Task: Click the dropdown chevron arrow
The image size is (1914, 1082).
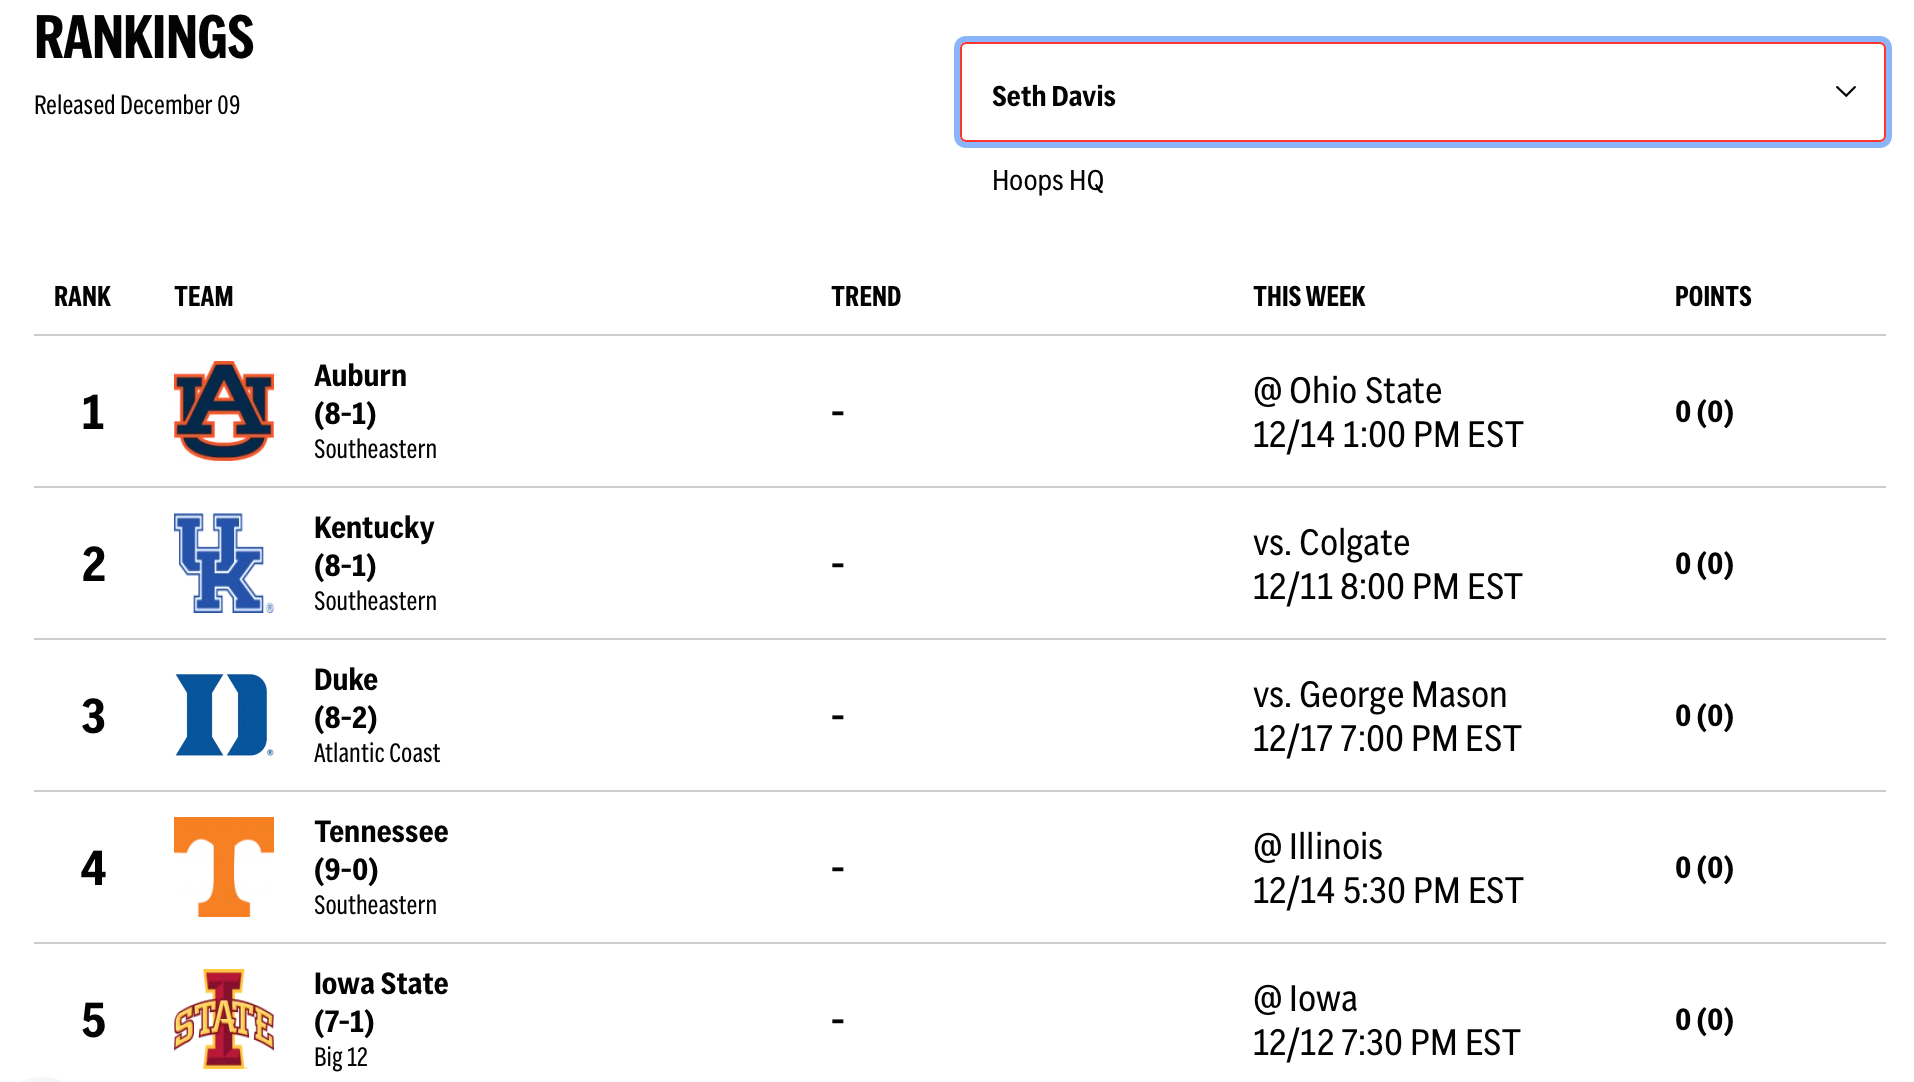Action: tap(1845, 92)
